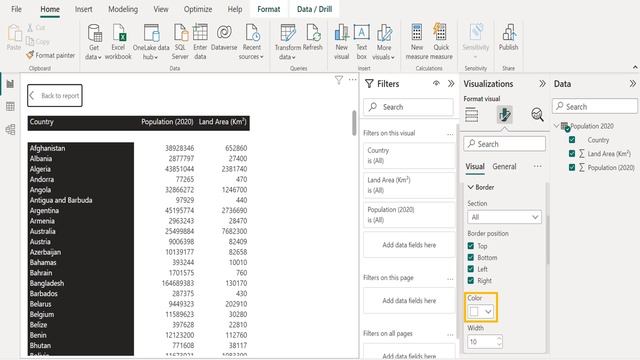Click the Data pane search box
Viewport: 640px width, 360px height.
tap(595, 107)
